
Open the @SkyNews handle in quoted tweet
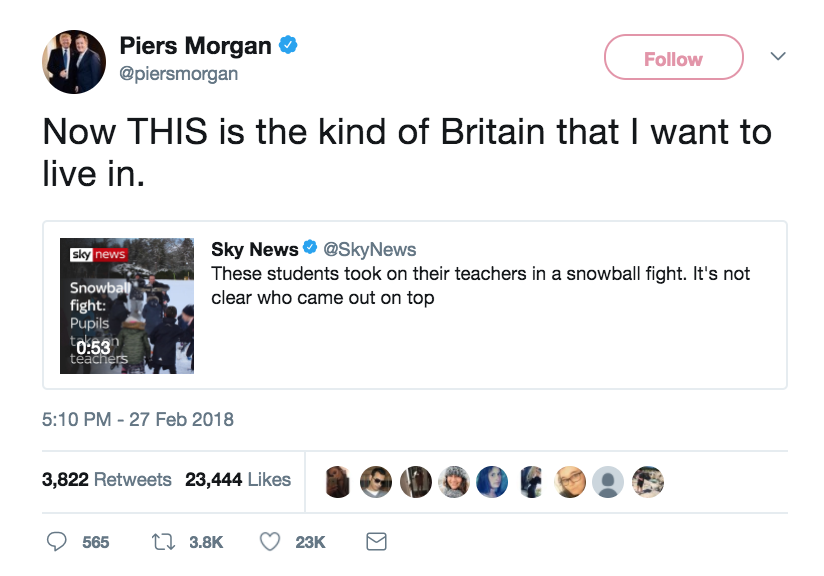coord(370,249)
